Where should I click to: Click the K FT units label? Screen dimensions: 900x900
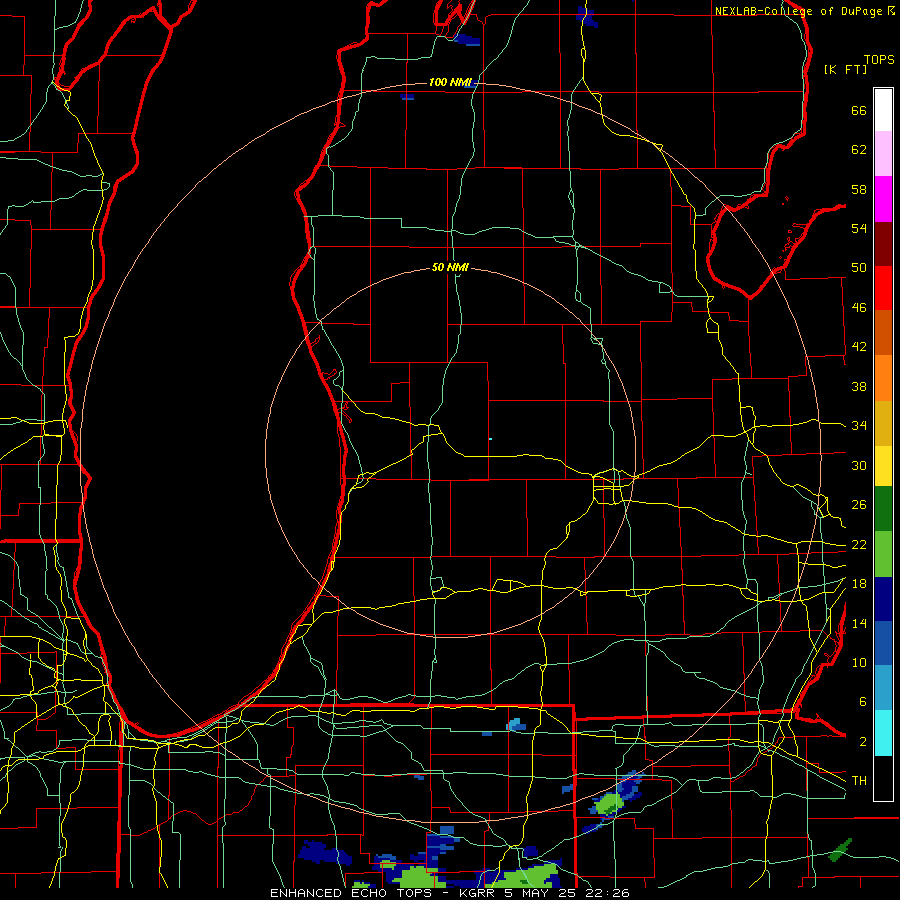click(845, 69)
